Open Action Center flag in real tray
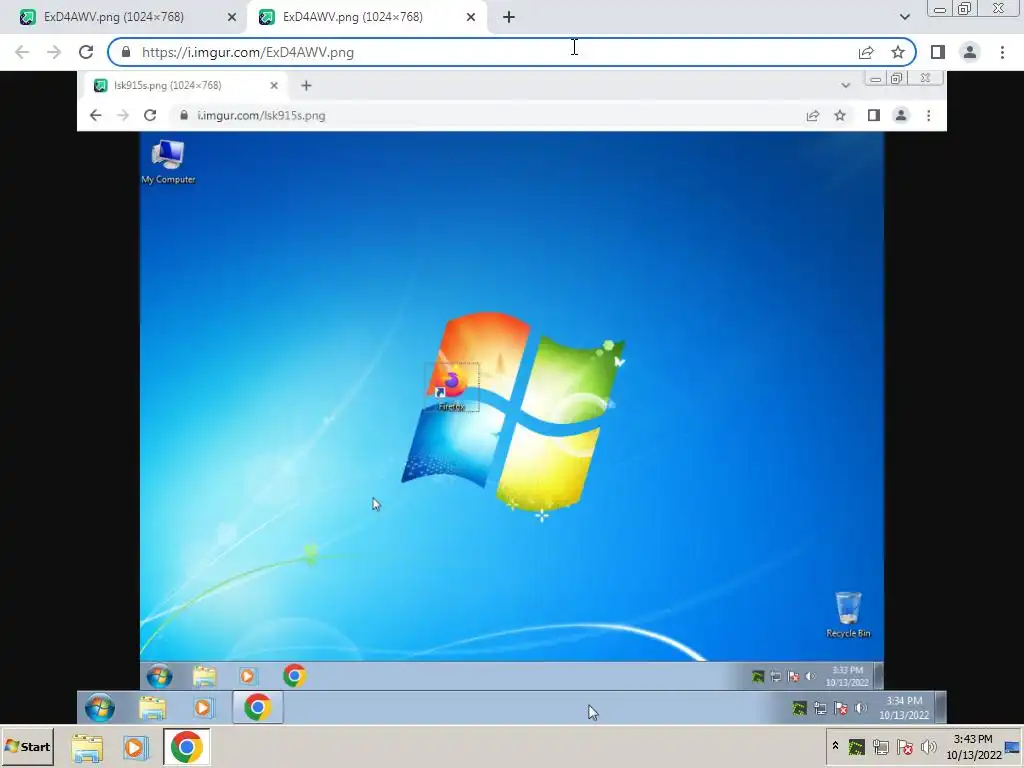The height and width of the screenshot is (768, 1024). point(905,746)
